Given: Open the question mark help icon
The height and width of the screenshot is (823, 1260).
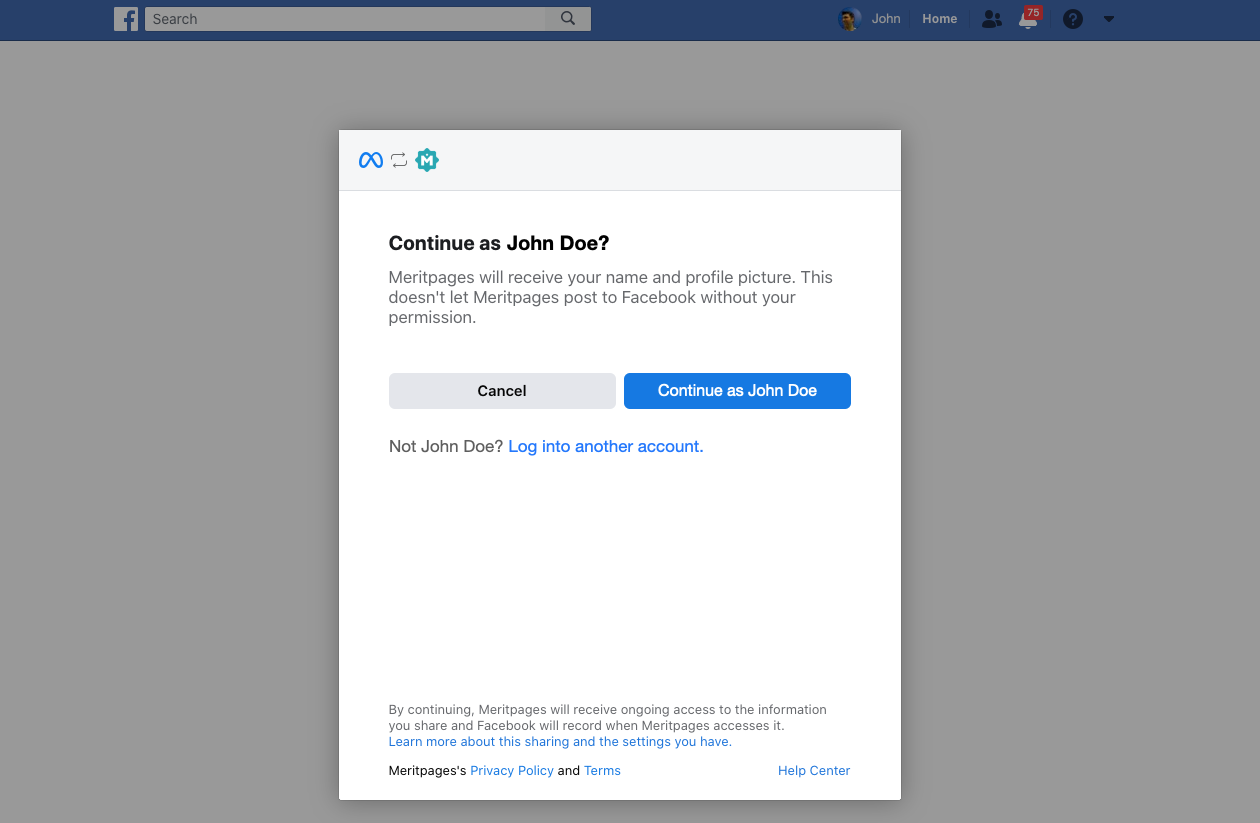Looking at the screenshot, I should [x=1072, y=19].
